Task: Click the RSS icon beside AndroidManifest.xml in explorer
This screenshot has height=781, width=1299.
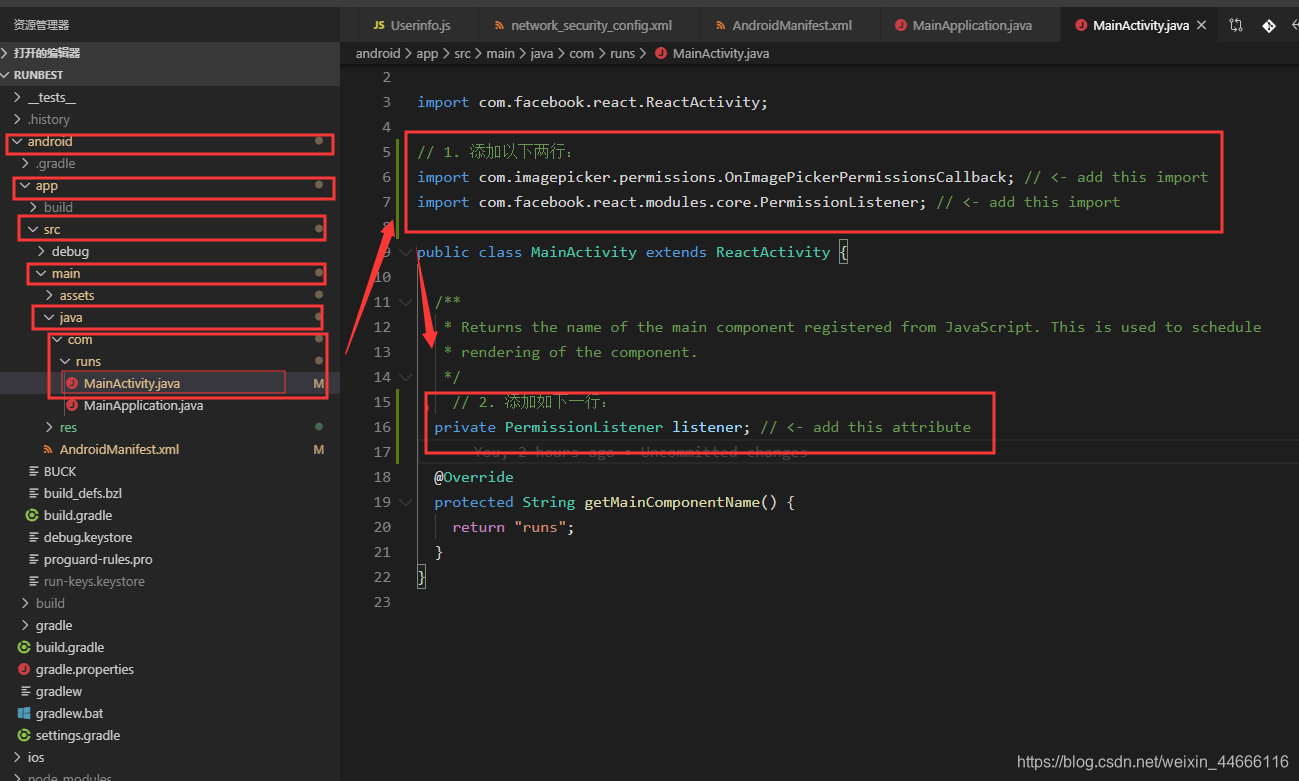Action: (48, 449)
